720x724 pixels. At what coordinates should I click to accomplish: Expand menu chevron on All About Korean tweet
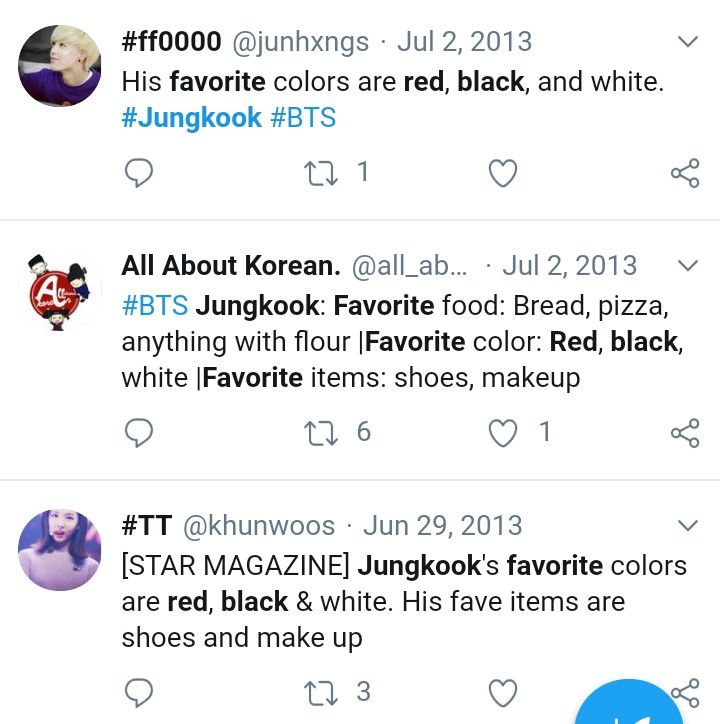pos(688,265)
